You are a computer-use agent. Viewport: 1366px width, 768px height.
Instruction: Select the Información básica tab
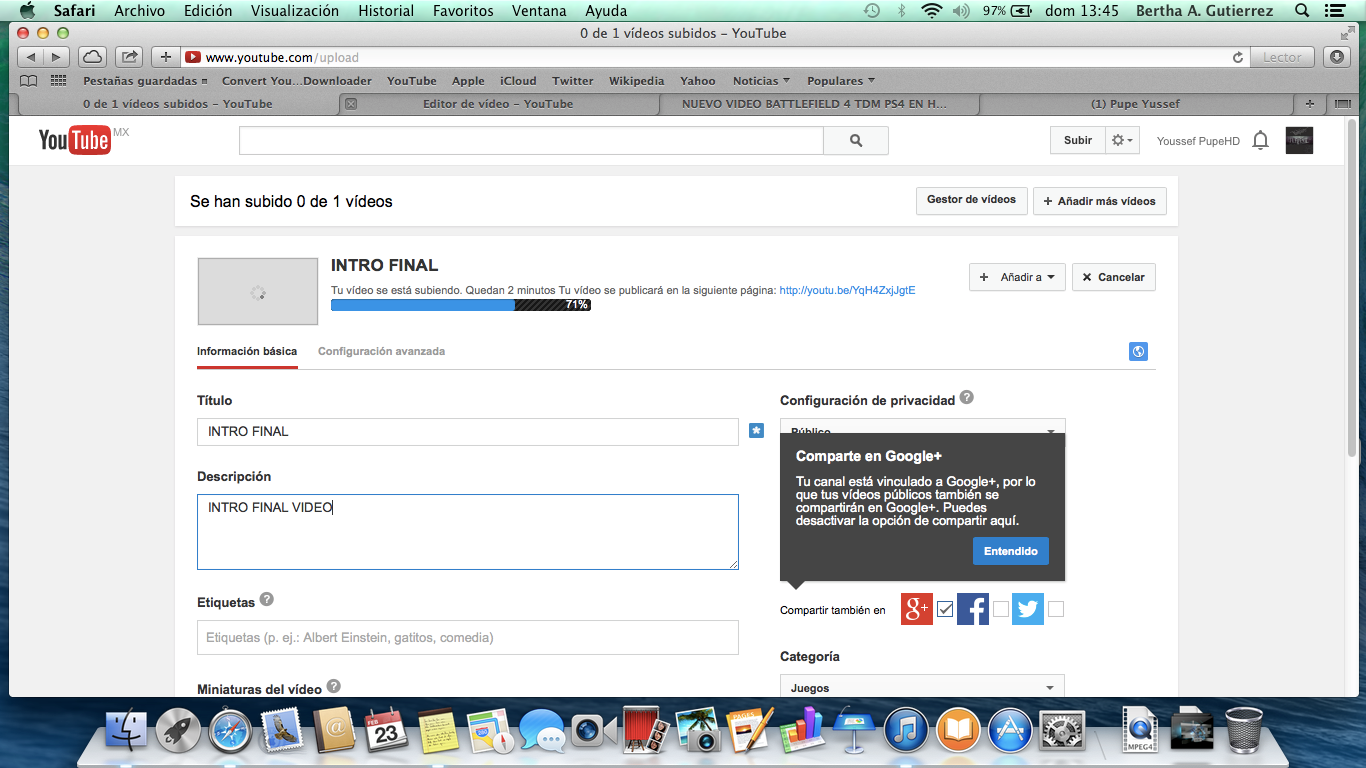[247, 351]
